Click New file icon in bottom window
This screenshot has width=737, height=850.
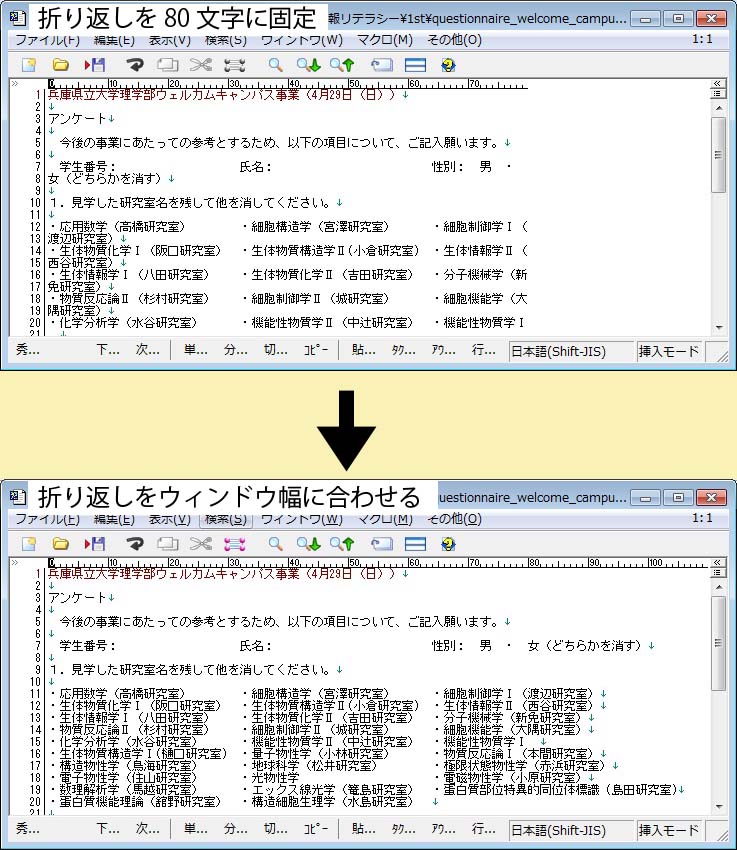(29, 544)
